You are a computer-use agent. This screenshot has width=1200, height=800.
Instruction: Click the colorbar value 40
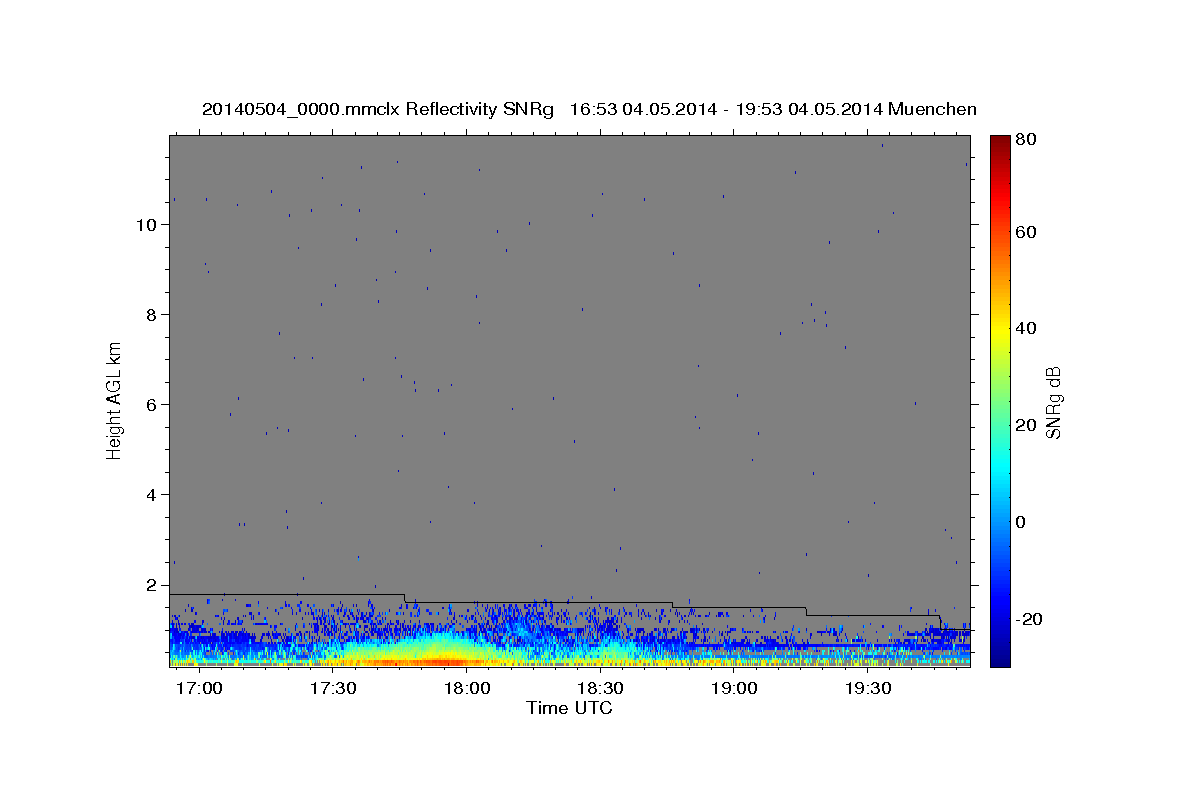tap(1025, 328)
